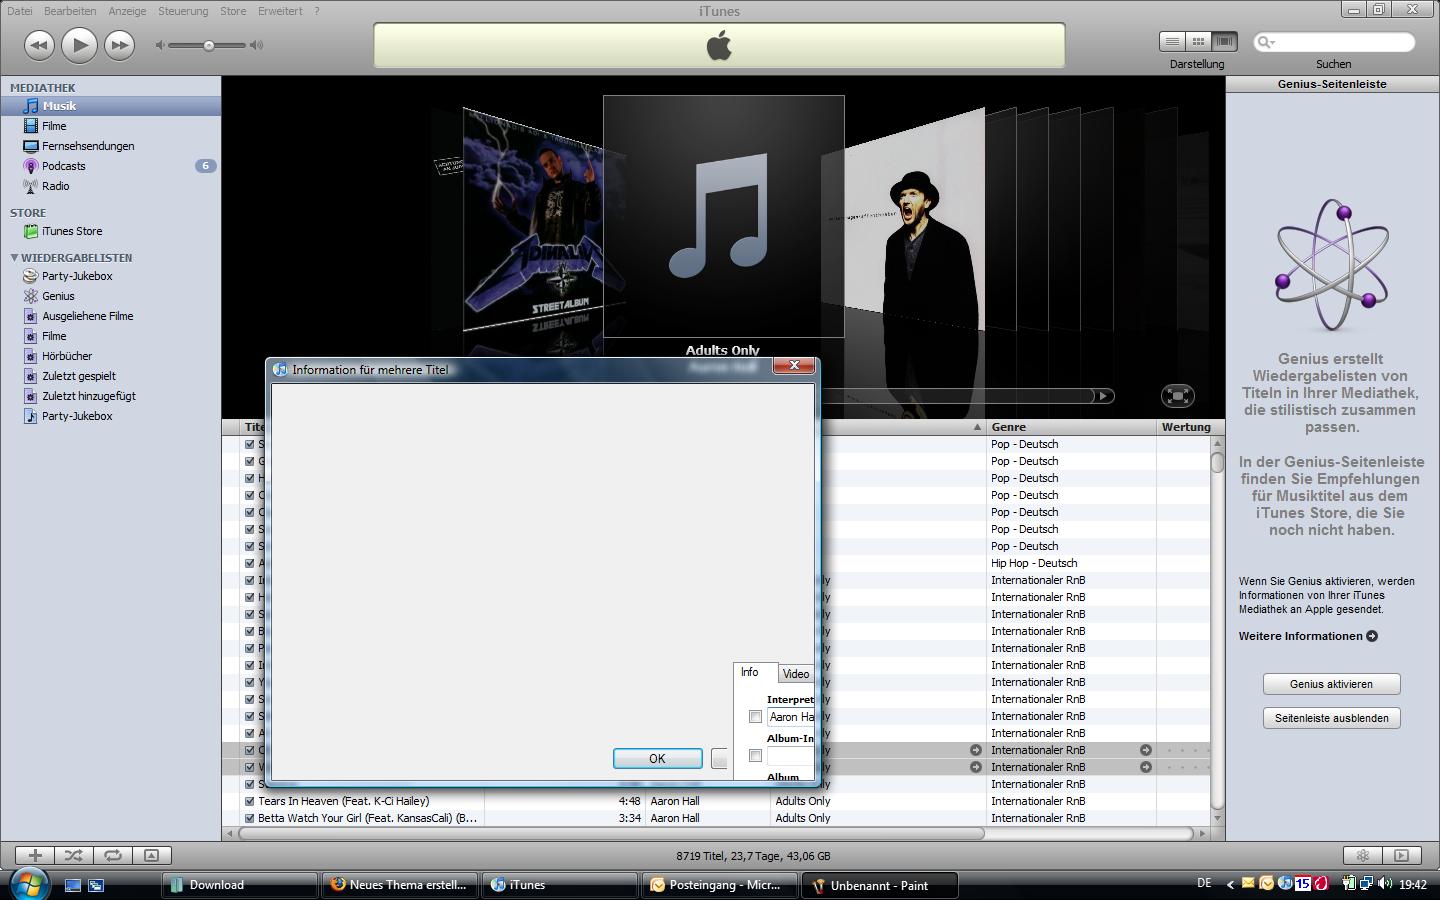The height and width of the screenshot is (900, 1440).
Task: Toggle shuffle mode
Action: (x=73, y=855)
